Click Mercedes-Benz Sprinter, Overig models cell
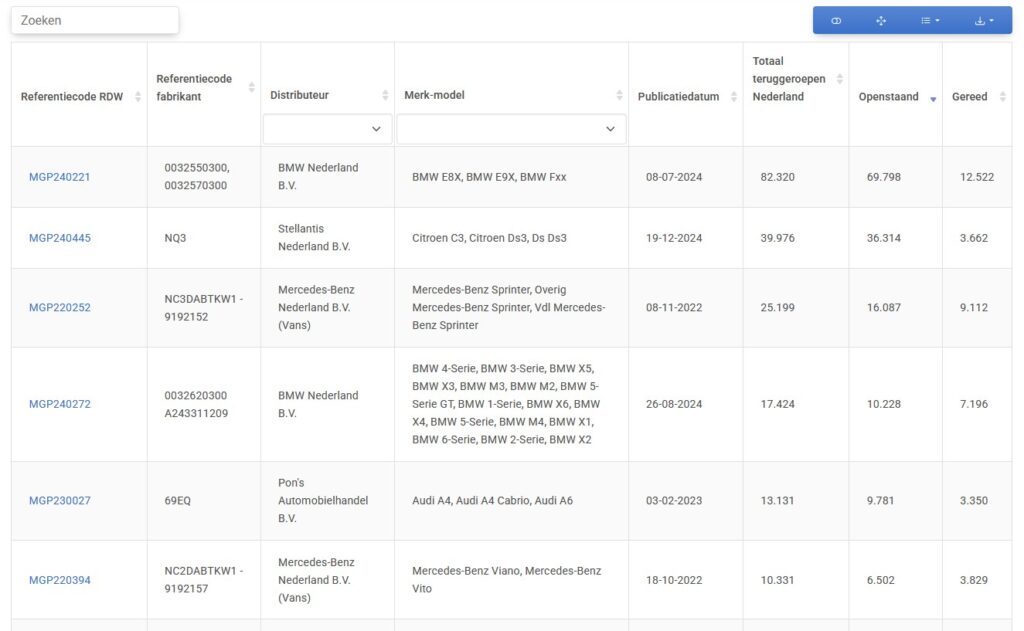1024x631 pixels. [509, 308]
